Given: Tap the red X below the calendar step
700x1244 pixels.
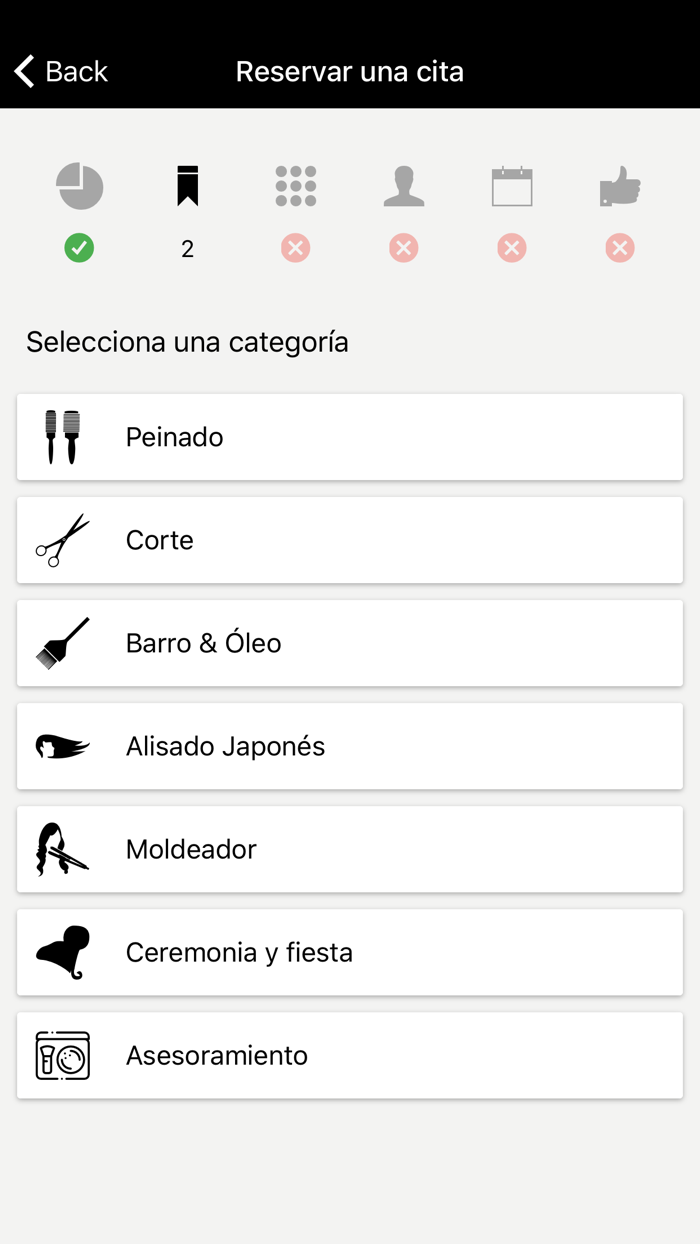Looking at the screenshot, I should [x=511, y=248].
